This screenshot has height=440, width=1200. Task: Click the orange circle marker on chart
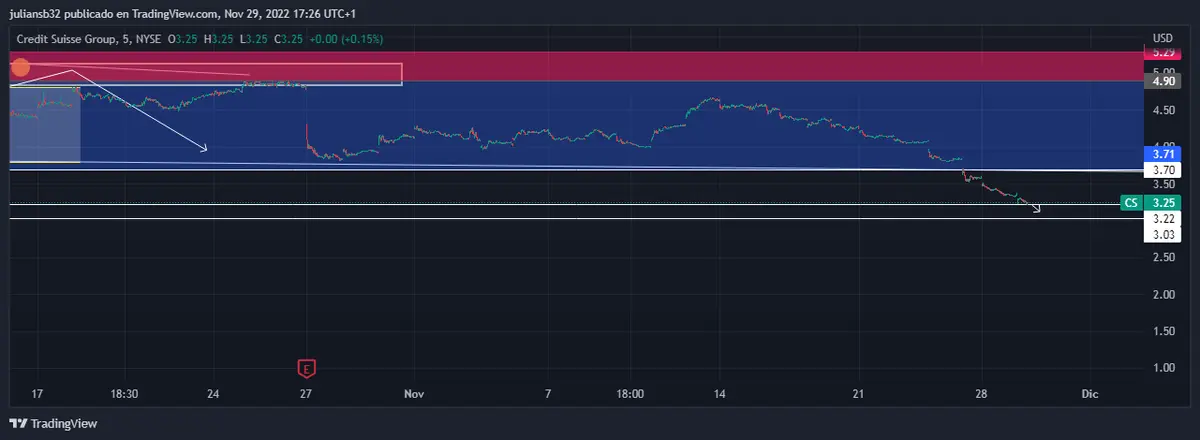point(19,69)
